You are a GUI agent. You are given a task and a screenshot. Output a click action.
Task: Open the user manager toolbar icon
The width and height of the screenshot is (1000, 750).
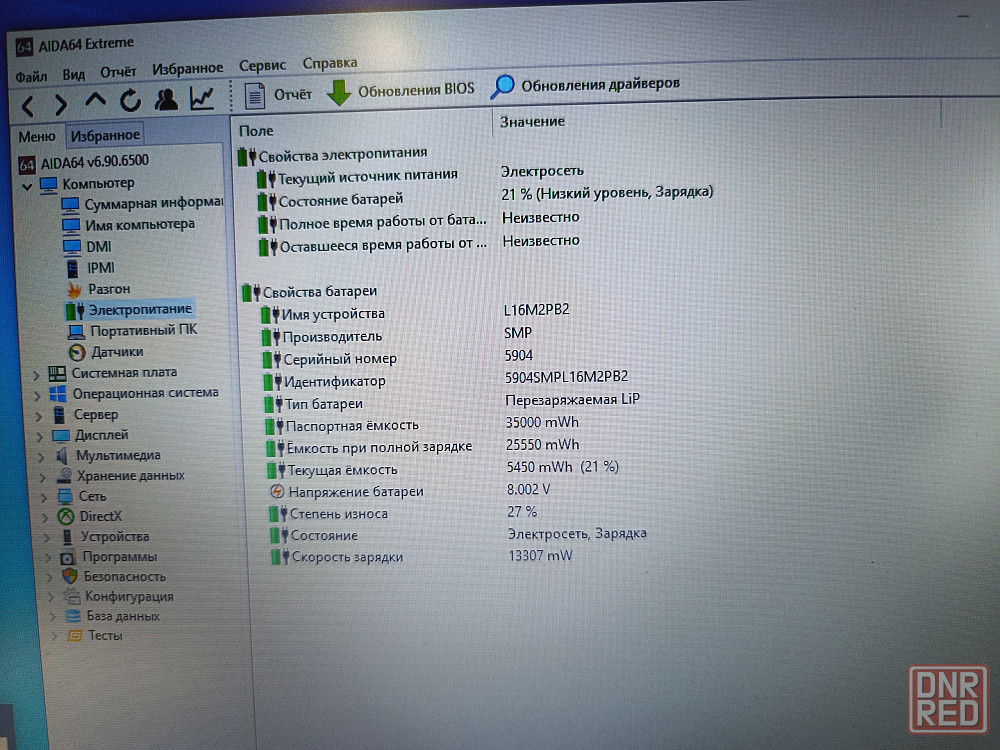coord(167,99)
